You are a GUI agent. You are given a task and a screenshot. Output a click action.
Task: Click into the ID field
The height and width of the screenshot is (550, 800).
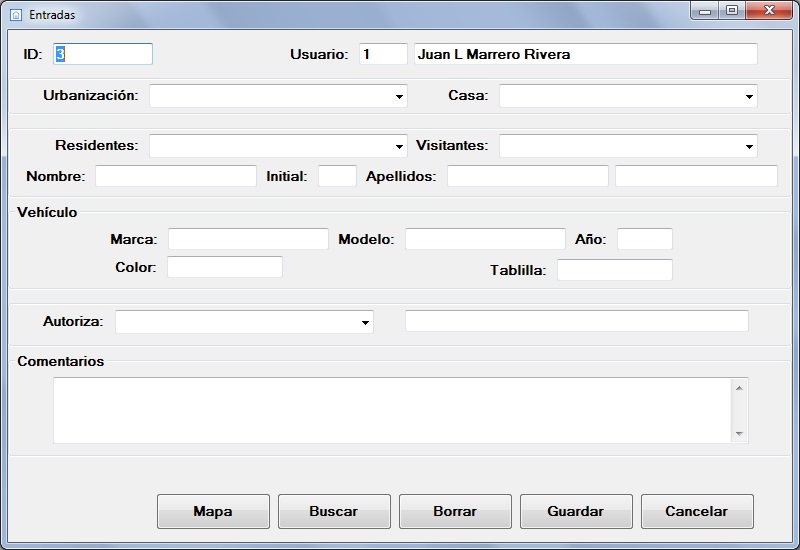point(103,54)
